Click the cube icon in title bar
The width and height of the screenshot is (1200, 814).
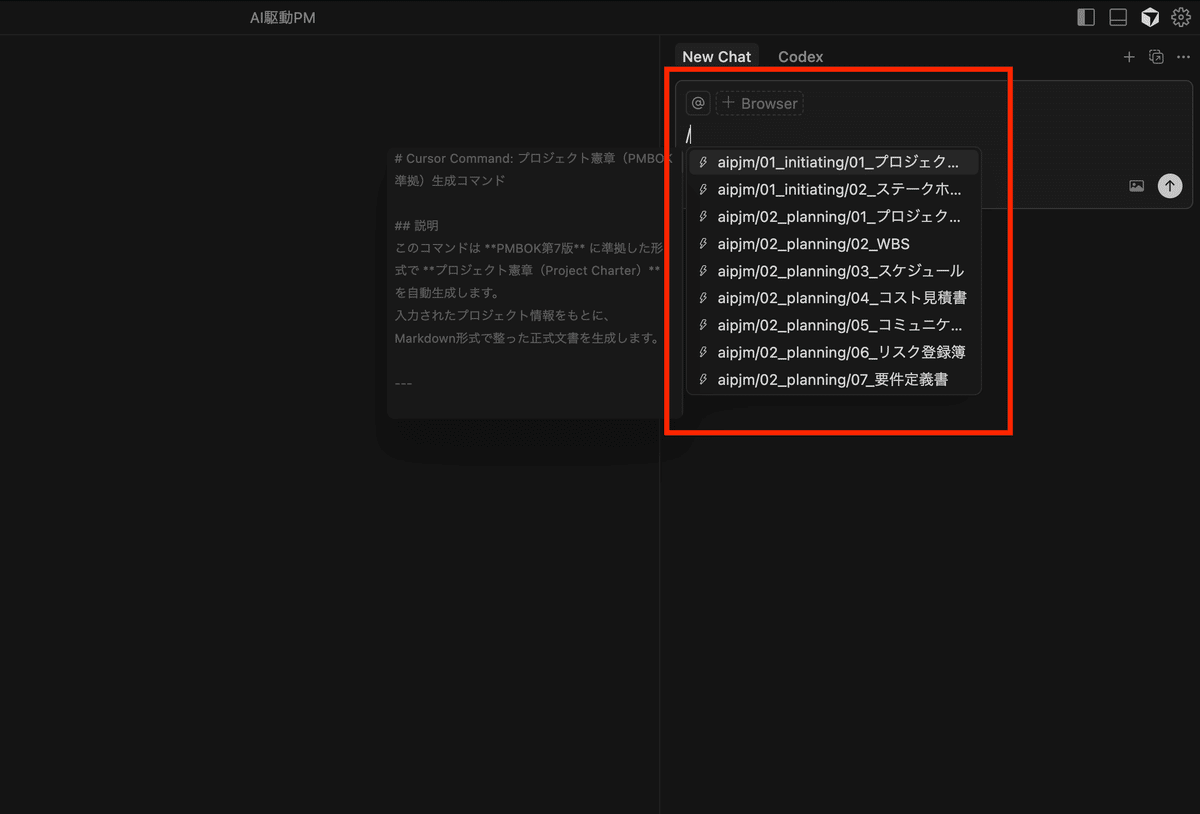(1150, 17)
